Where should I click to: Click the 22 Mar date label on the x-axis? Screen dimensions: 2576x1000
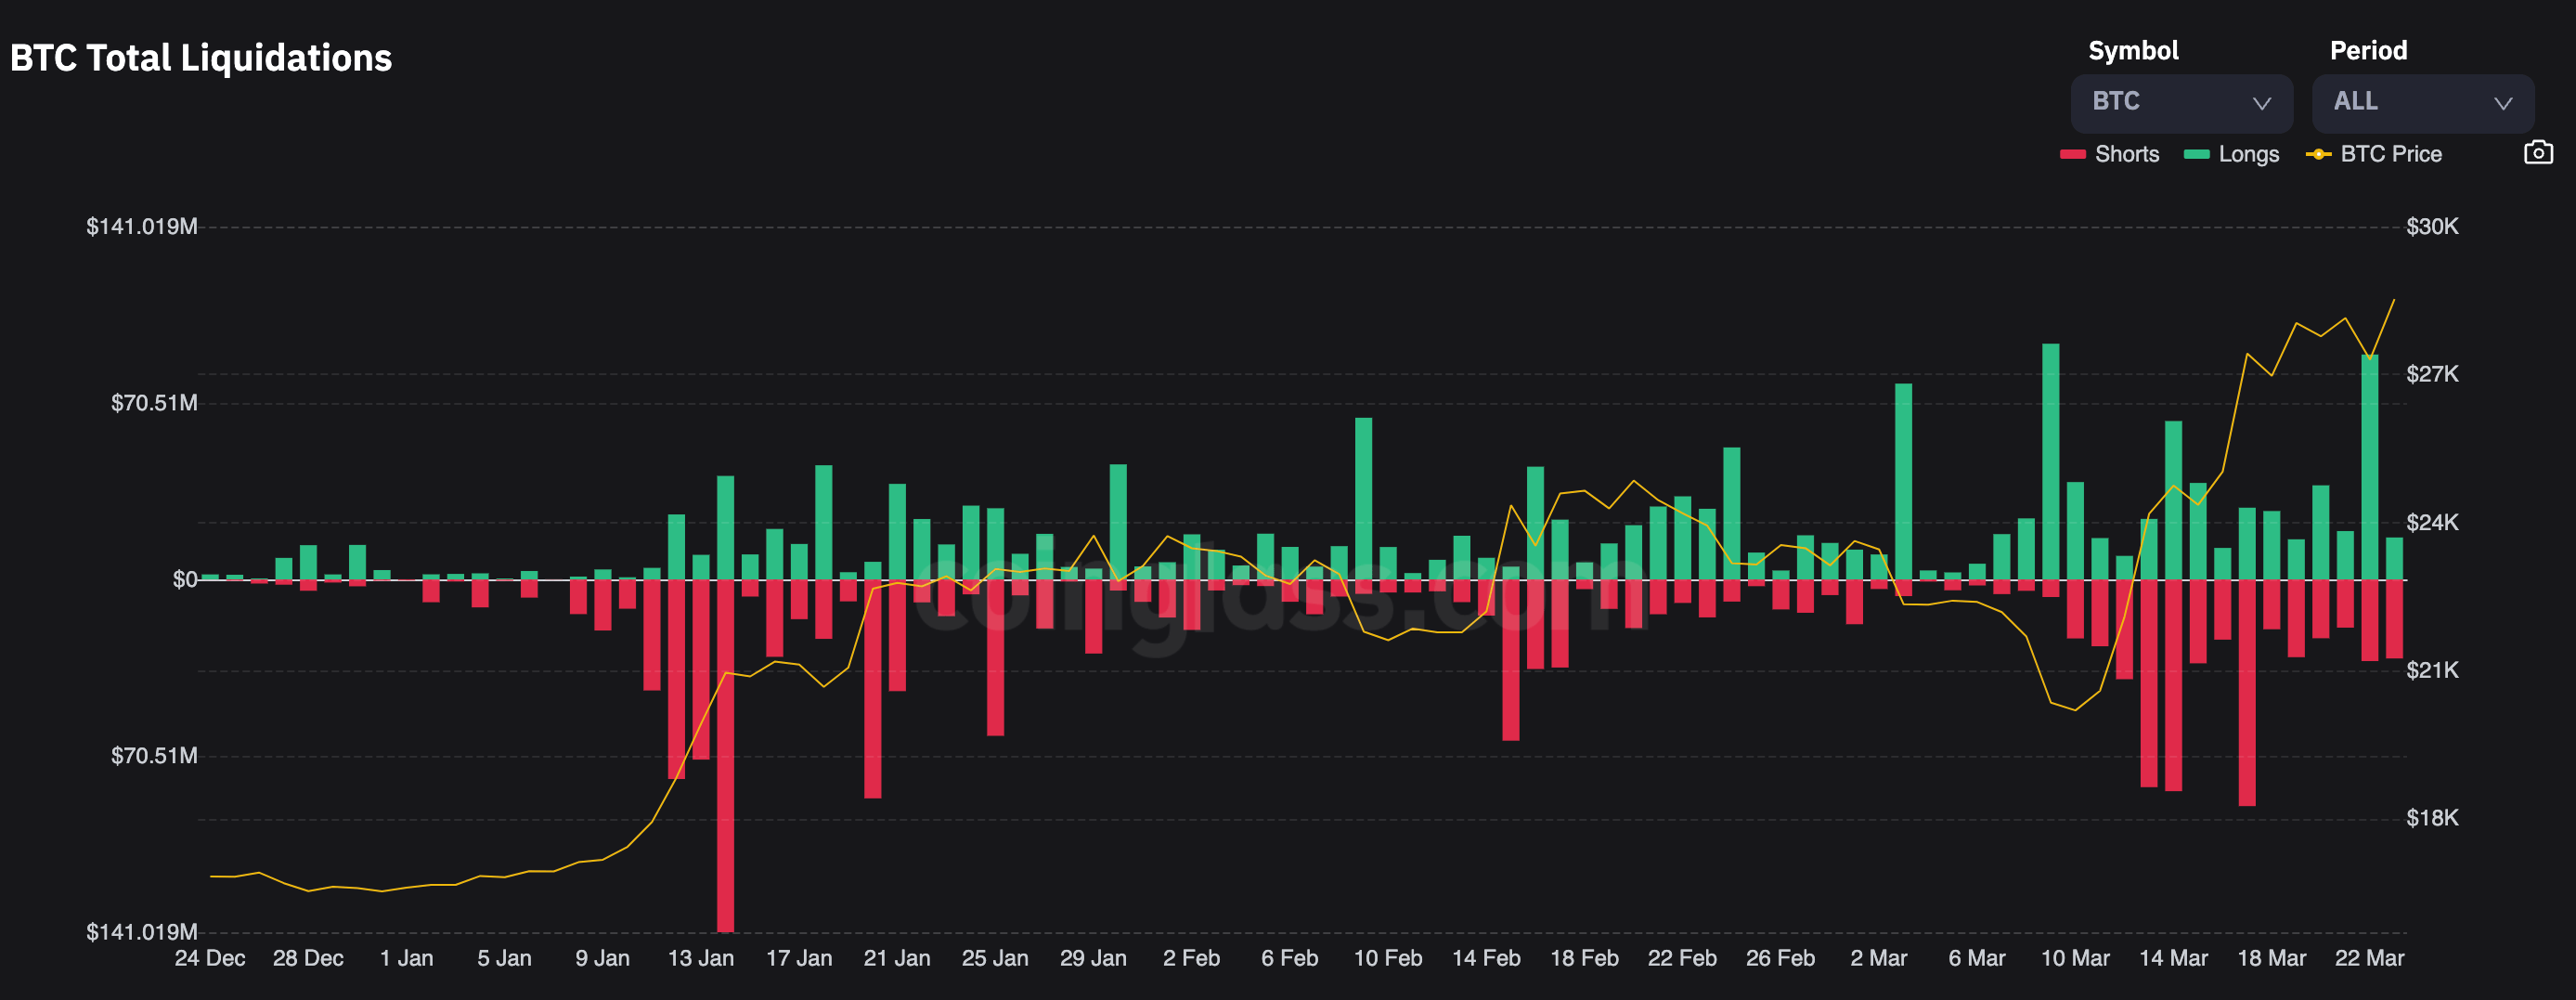(2368, 958)
